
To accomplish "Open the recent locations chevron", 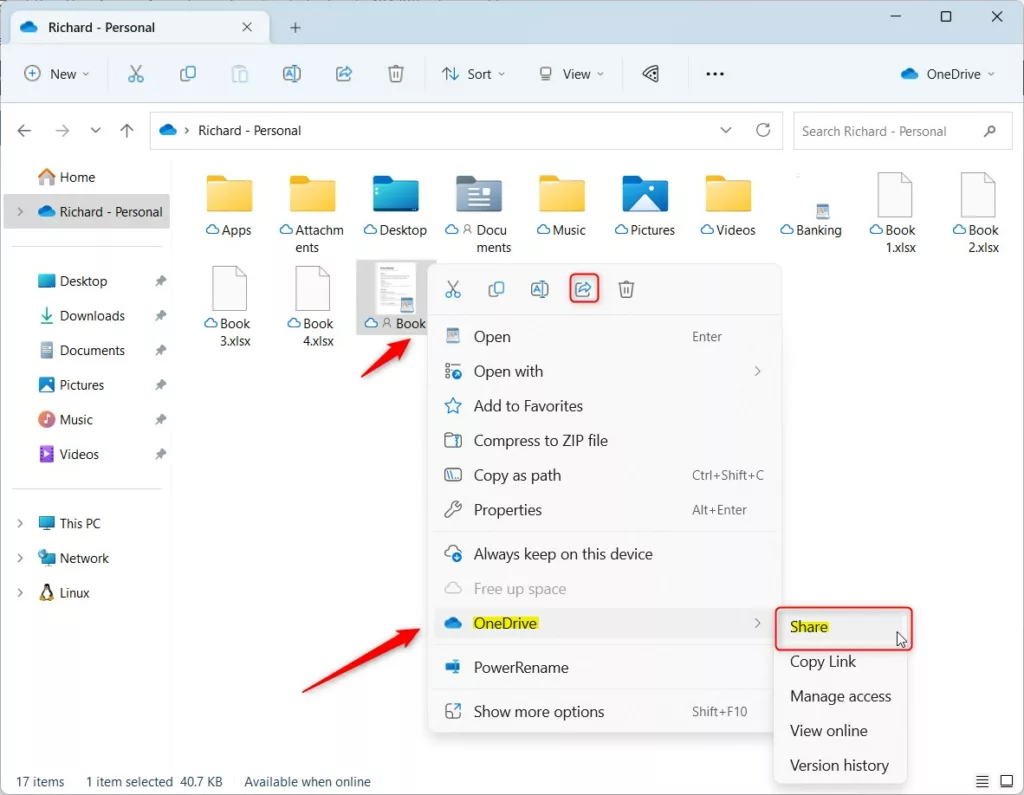I will pyautogui.click(x=95, y=131).
